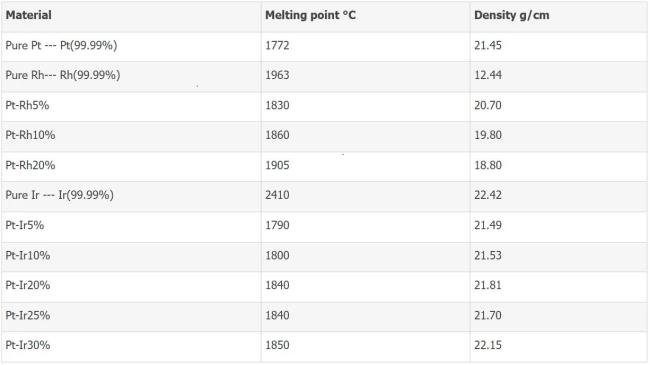Viewport: 650px width, 365px height.
Task: Select melting point value 1772
Action: pos(277,45)
